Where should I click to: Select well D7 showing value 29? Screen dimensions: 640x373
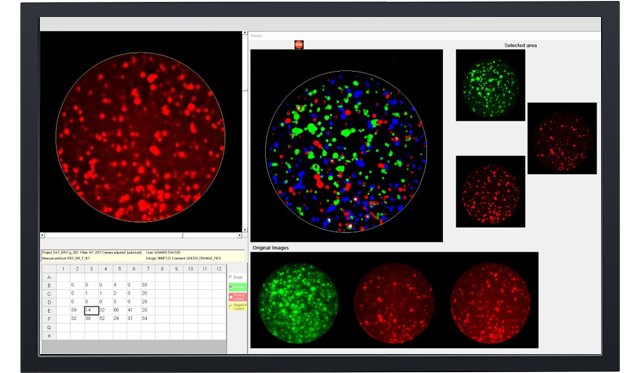[148, 302]
